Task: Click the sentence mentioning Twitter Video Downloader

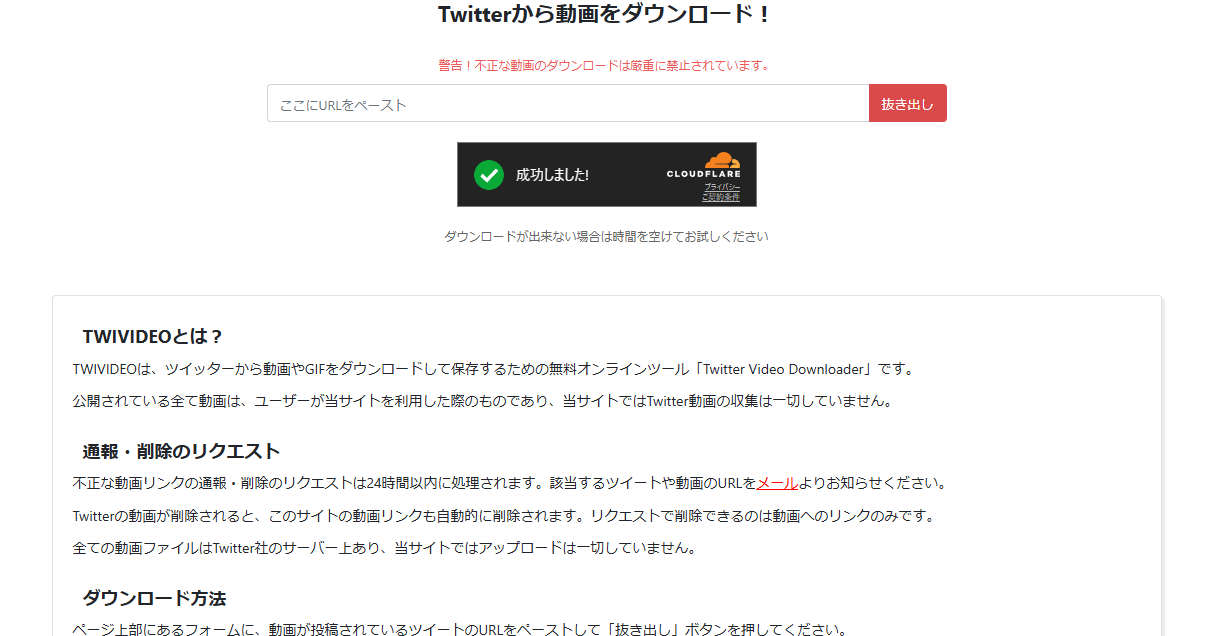Action: 494,369
